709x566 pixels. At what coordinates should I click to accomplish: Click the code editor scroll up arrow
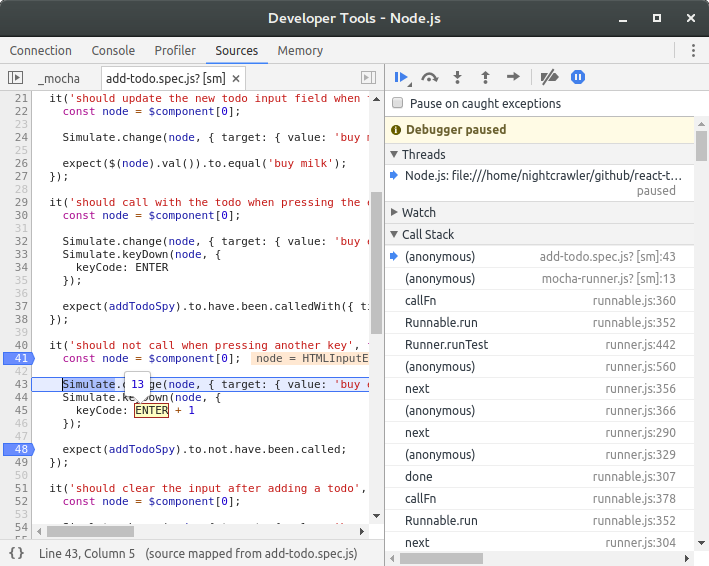[x=376, y=99]
